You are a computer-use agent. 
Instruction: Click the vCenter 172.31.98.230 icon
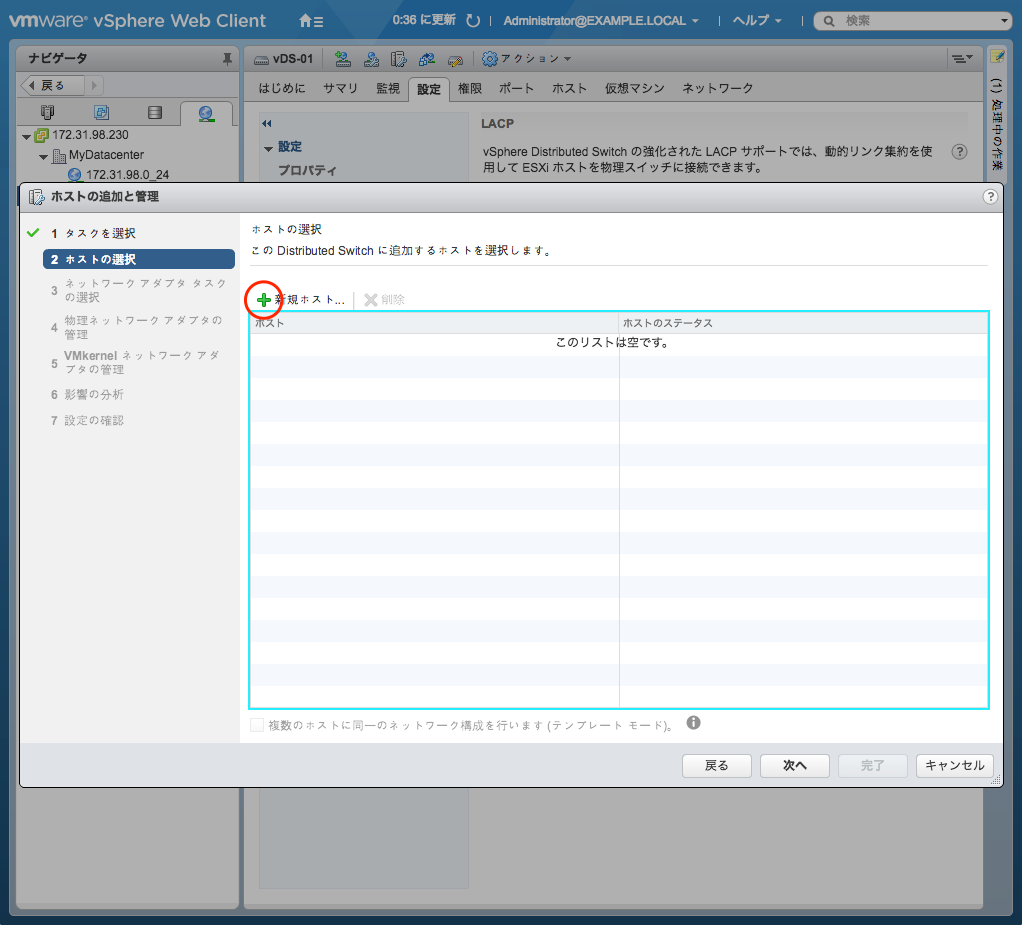point(42,136)
